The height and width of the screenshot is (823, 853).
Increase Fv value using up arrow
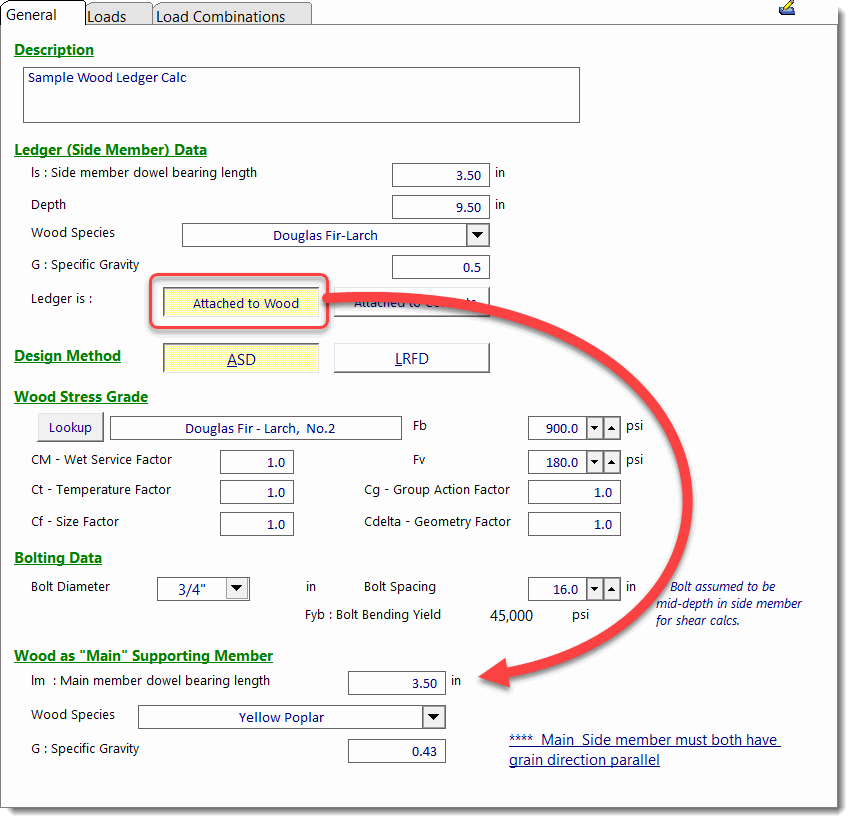[x=611, y=462]
